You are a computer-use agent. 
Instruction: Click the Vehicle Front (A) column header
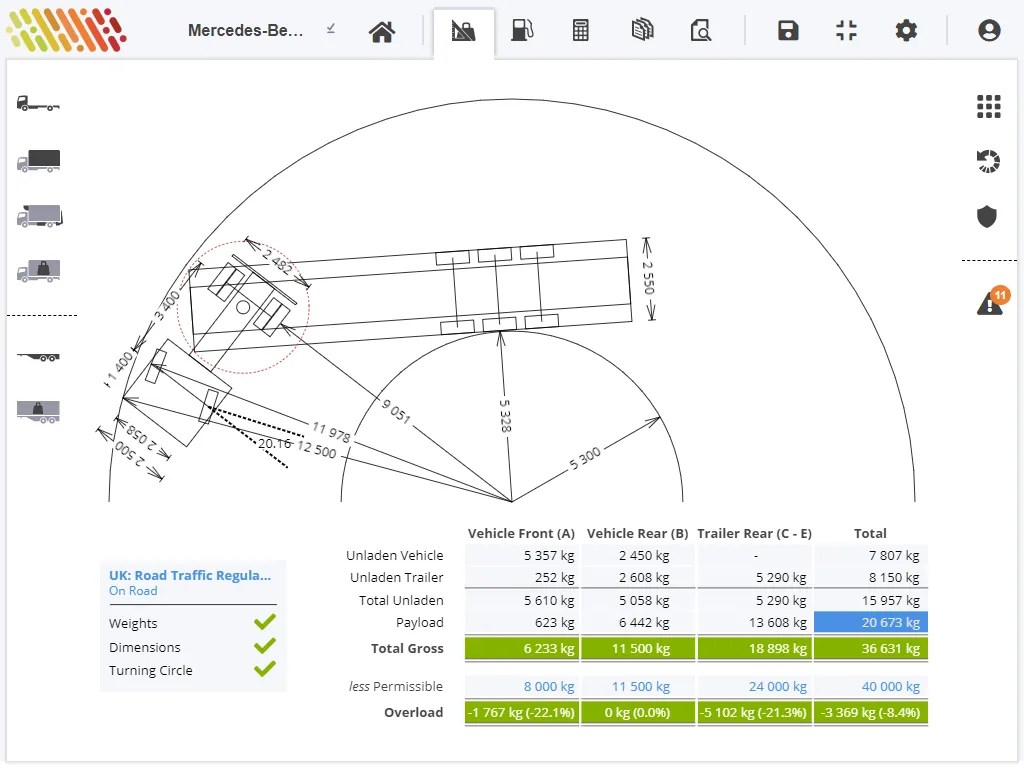521,534
